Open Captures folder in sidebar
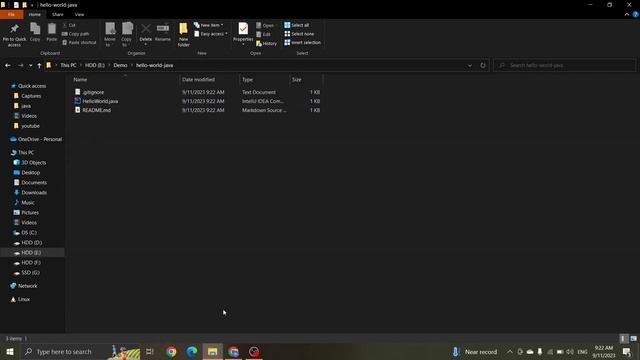The image size is (640, 360). [x=31, y=96]
